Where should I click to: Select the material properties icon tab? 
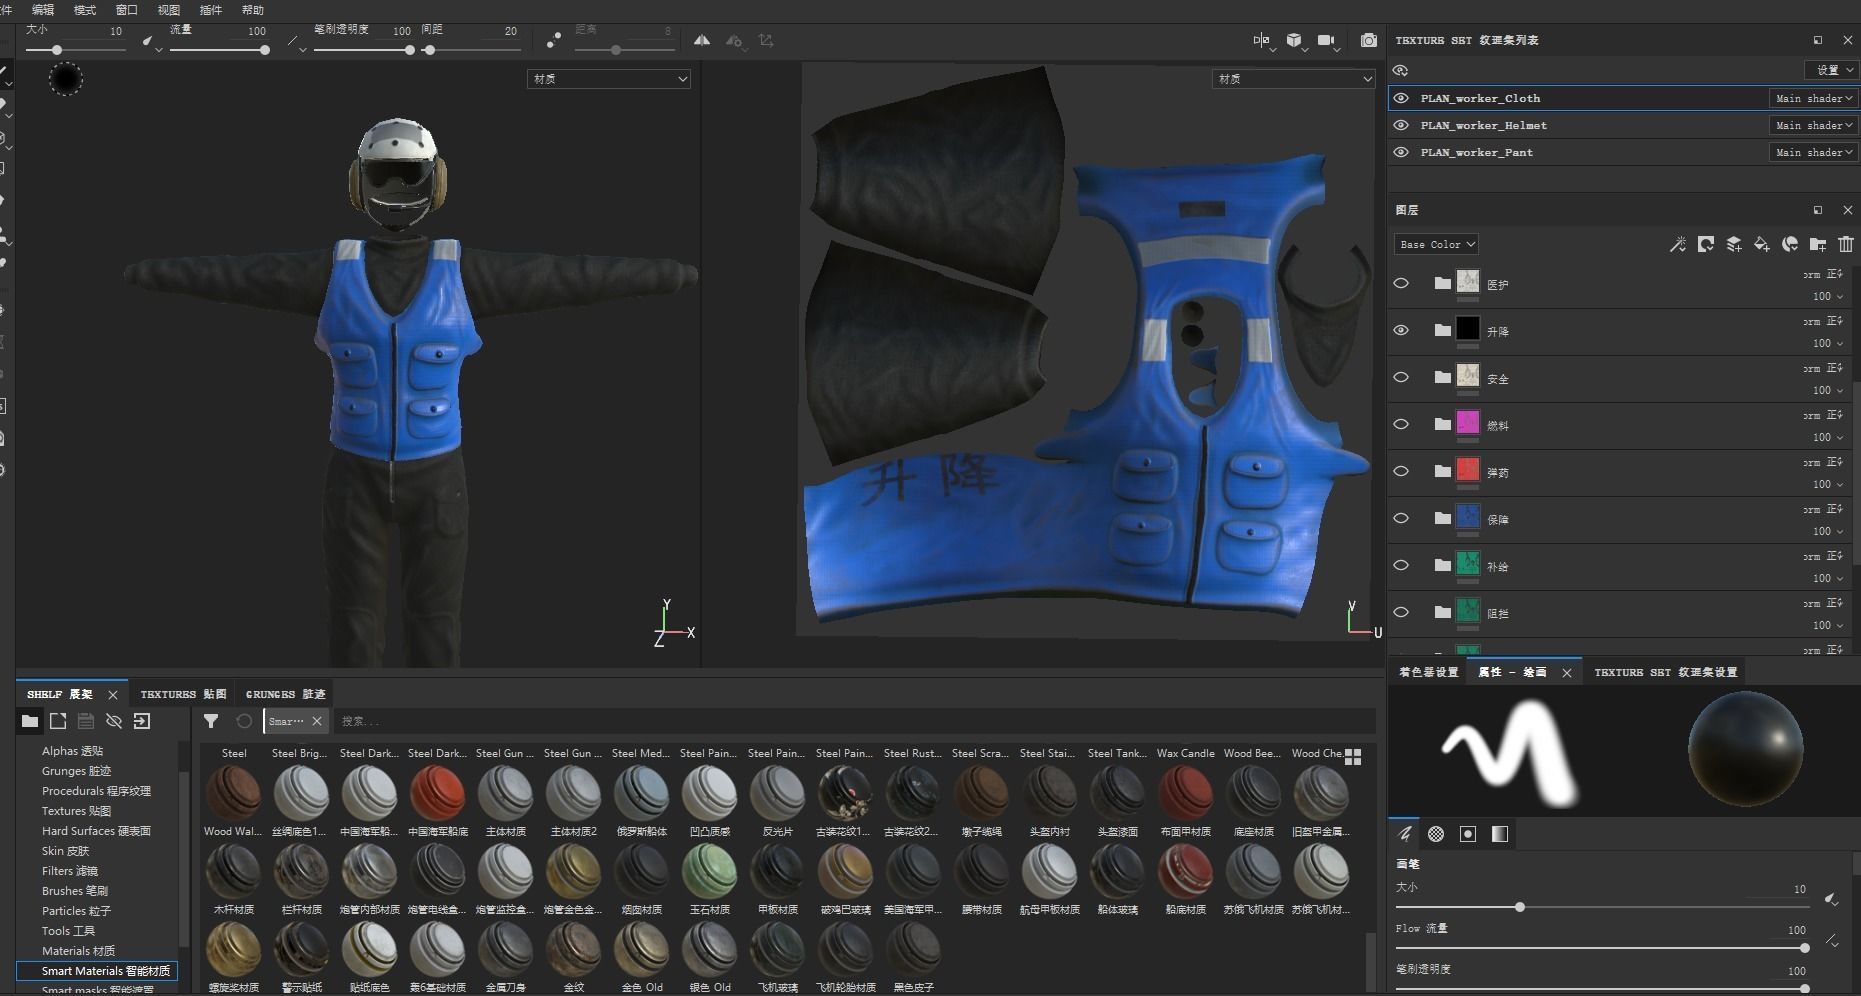pyautogui.click(x=1500, y=833)
